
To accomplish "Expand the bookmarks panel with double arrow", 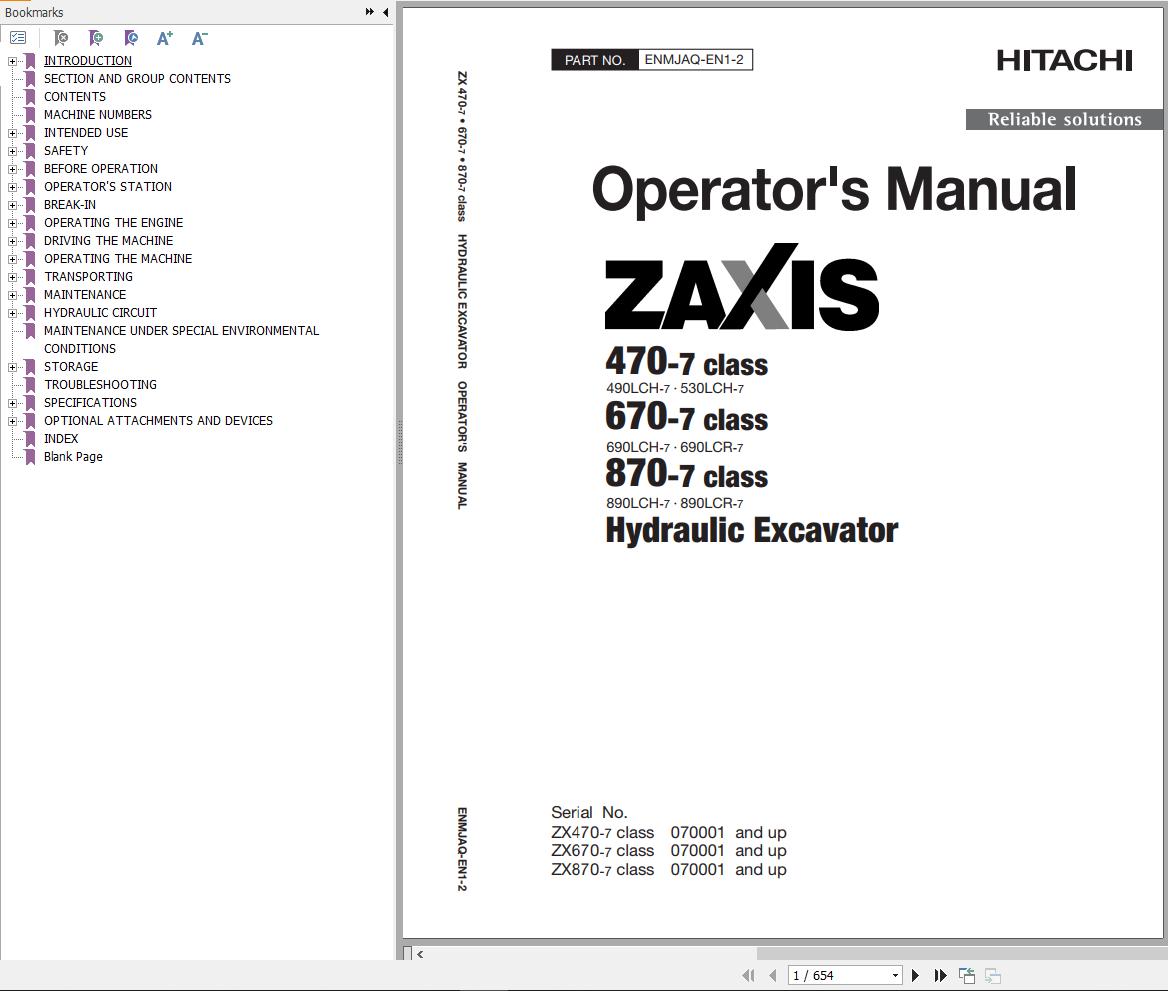I will pyautogui.click(x=369, y=12).
